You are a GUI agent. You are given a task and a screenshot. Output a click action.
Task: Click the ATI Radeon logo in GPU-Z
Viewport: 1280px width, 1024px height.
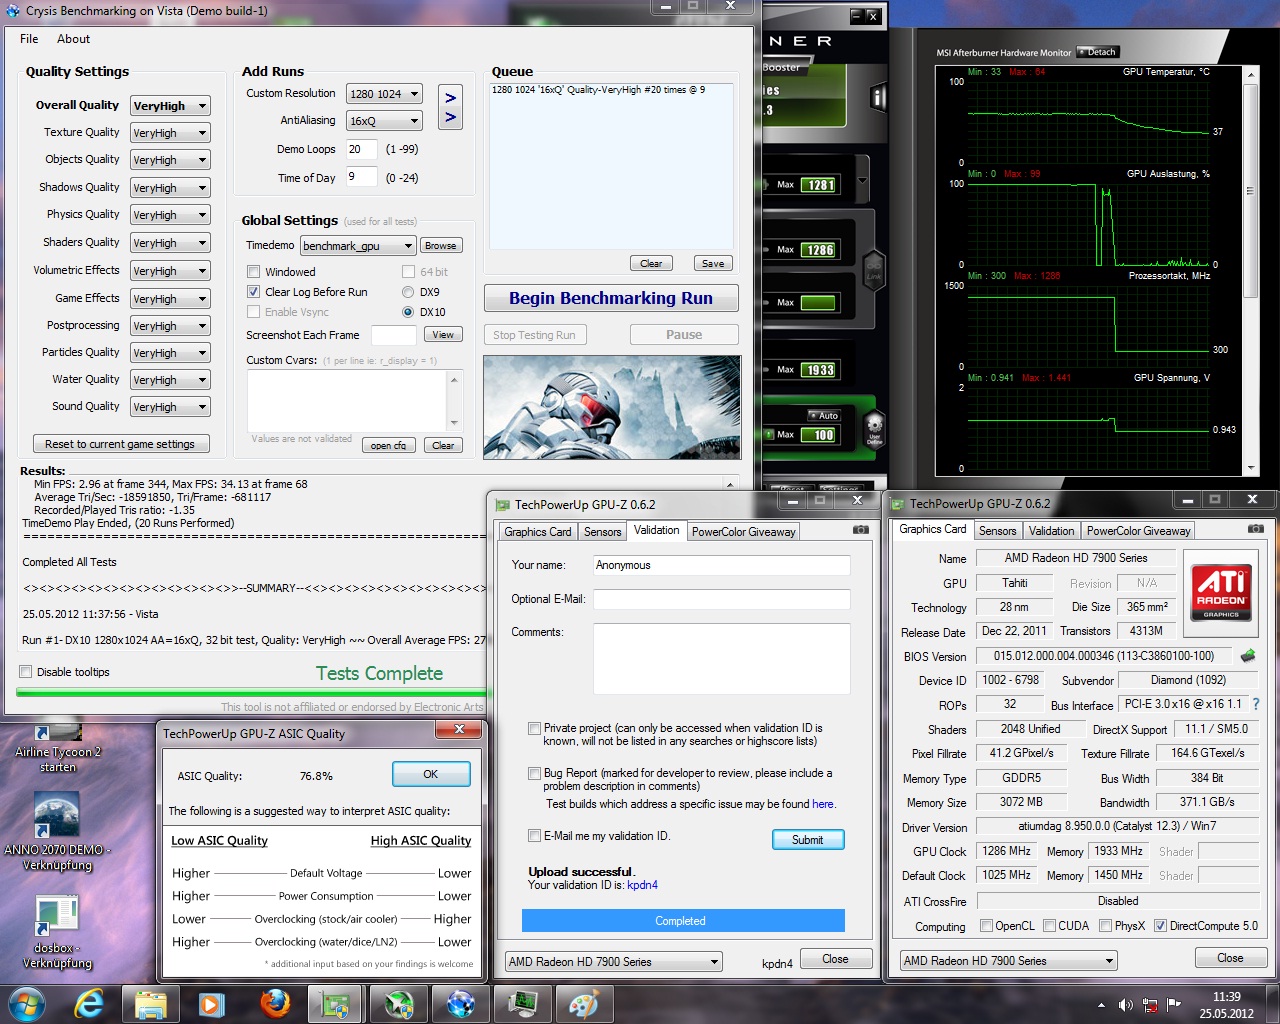(1221, 591)
